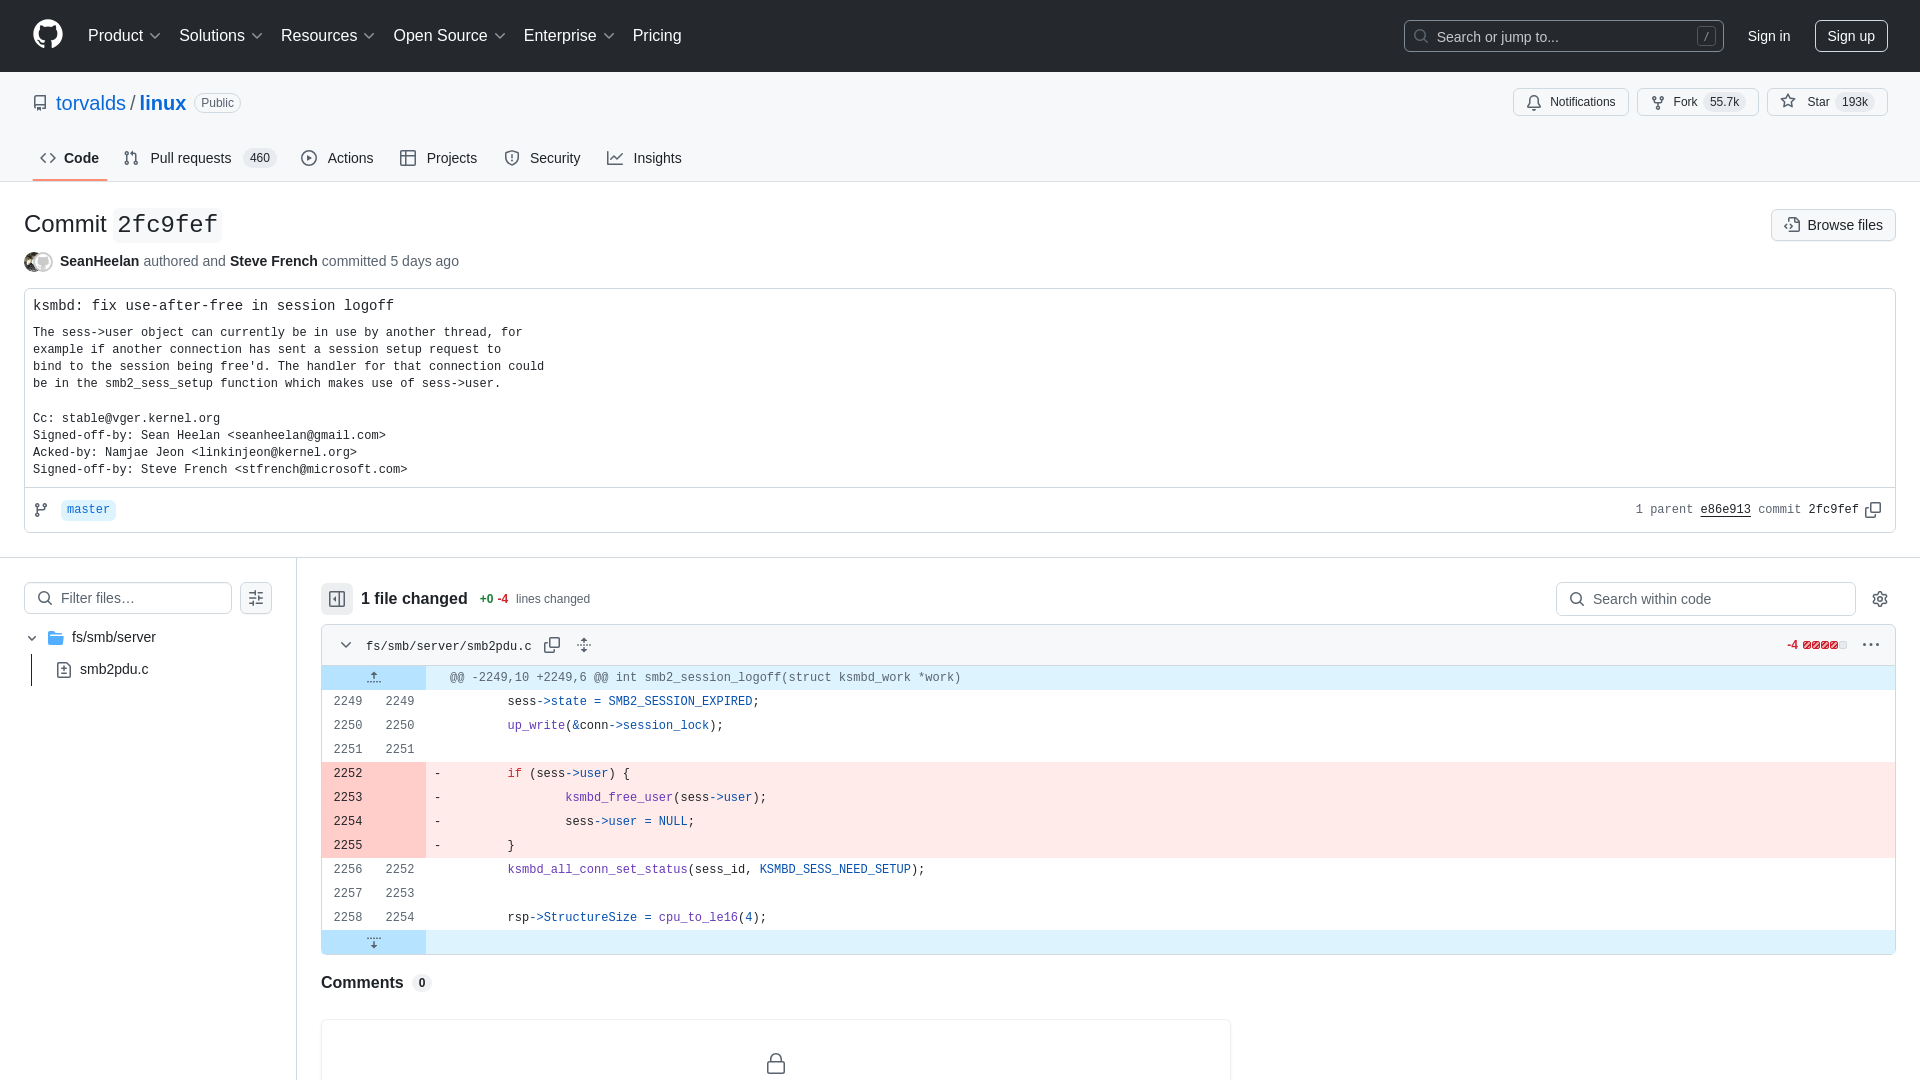
Task: Click the Browse files button
Action: (x=1833, y=225)
